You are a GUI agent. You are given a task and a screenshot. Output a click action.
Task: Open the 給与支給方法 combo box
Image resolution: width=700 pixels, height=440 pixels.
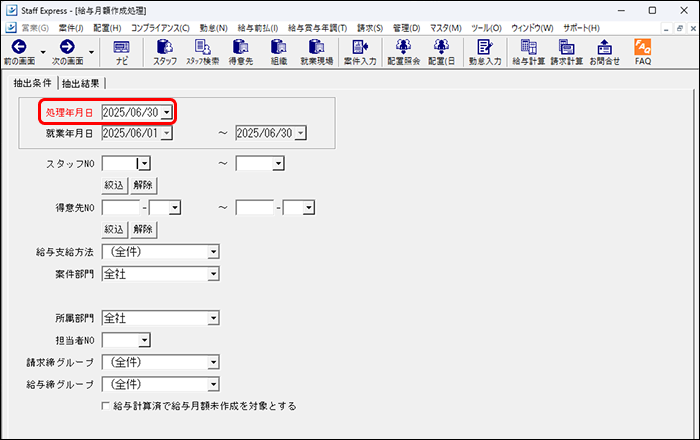click(x=161, y=252)
